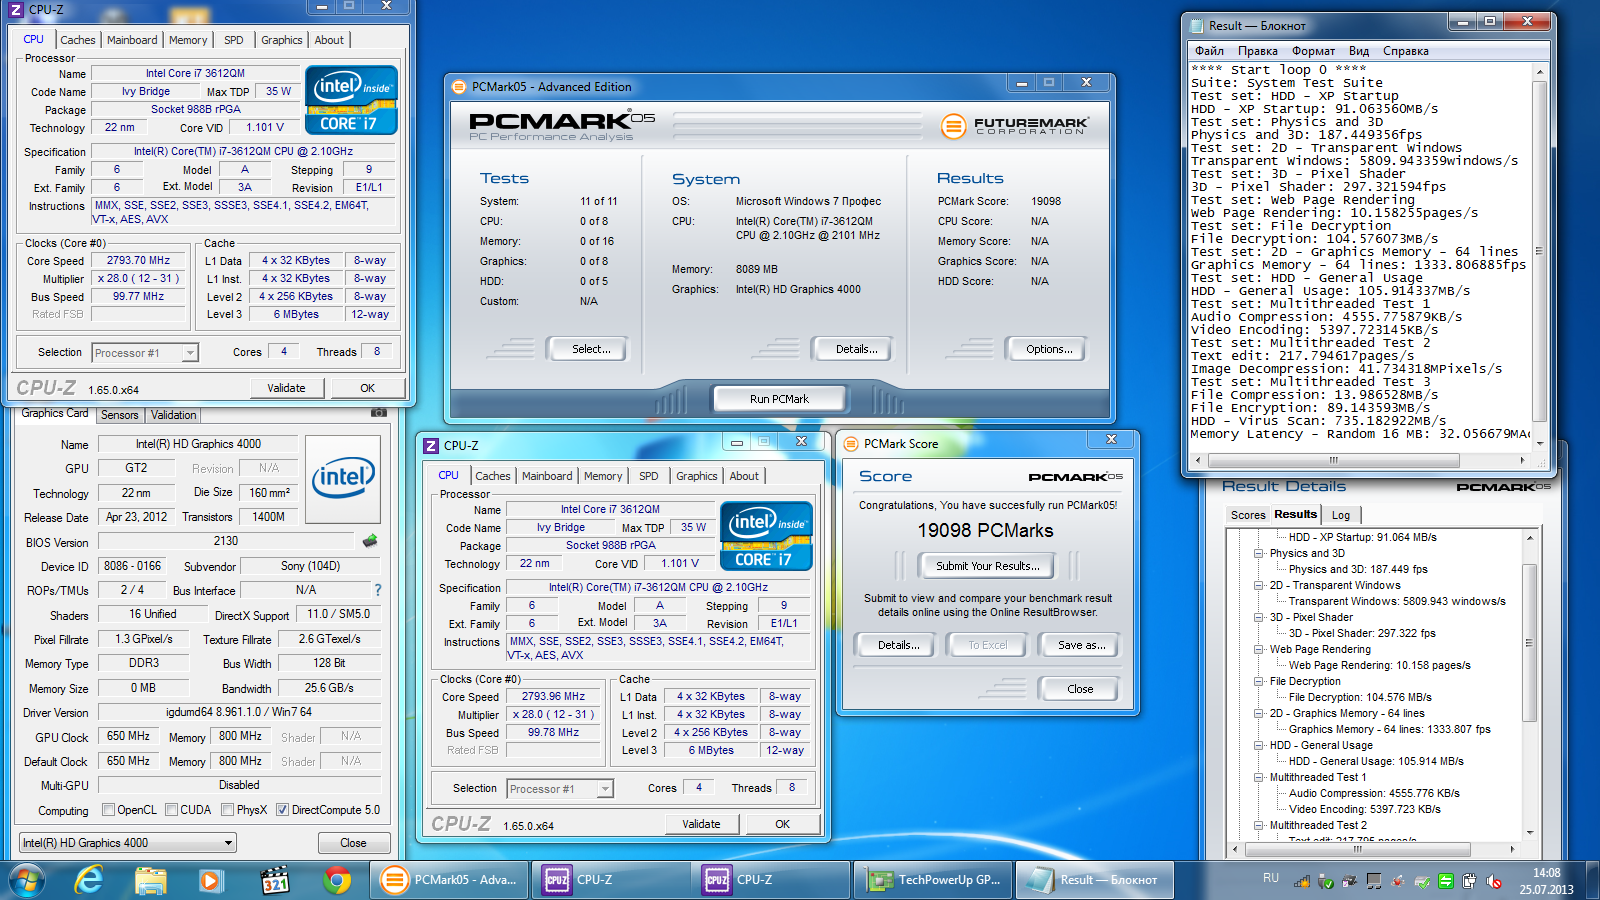Open Media Player Classic 321 taskbar icon
Viewport: 1600px width, 900px height.
point(275,880)
